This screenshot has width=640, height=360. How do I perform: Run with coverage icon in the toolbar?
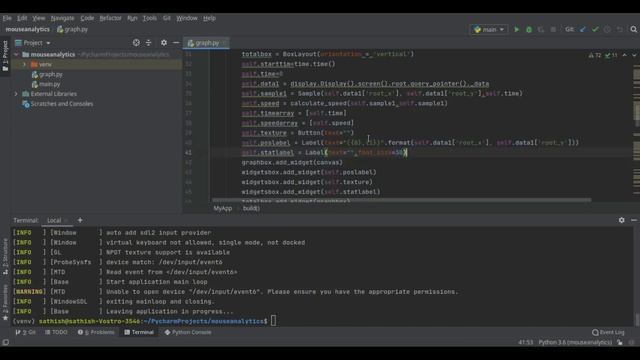541,29
